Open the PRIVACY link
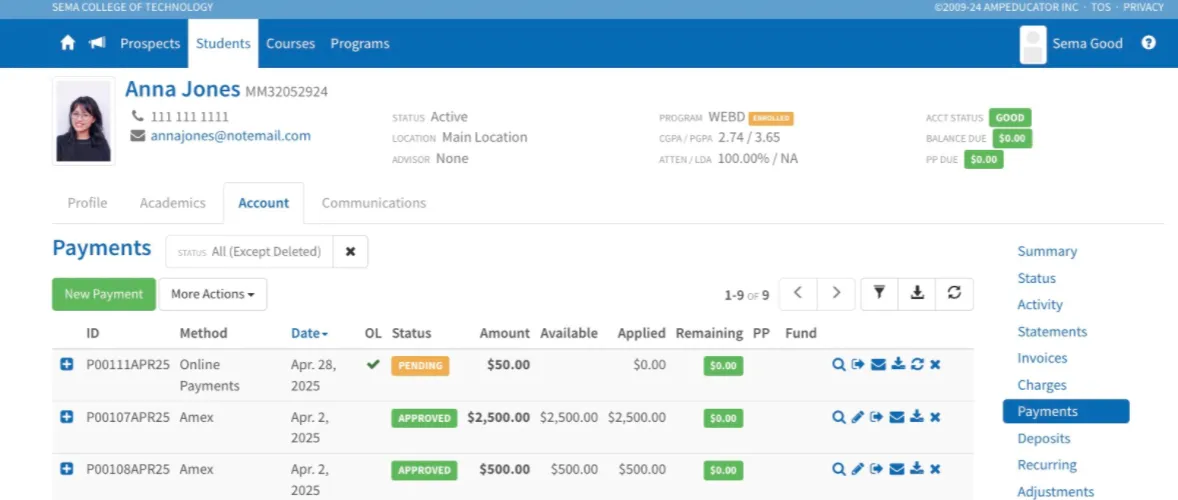Screen dimensions: 1178x500 (x=1143, y=8)
